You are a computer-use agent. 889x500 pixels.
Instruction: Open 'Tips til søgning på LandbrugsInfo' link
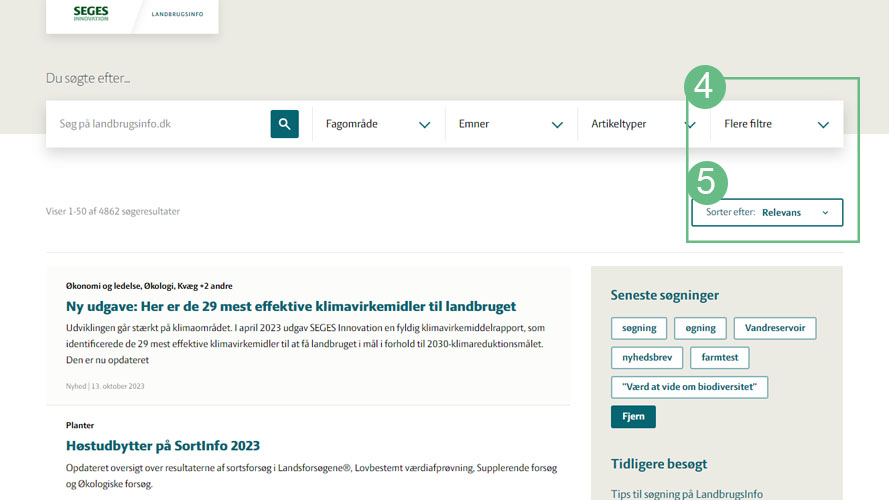click(x=687, y=494)
